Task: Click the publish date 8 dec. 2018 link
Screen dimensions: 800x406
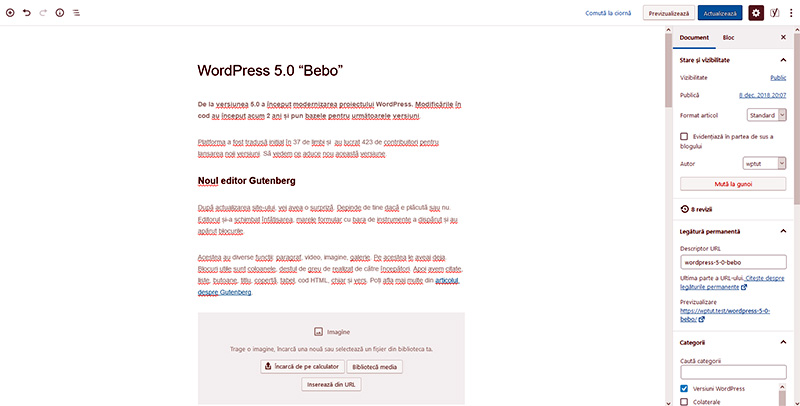Action: [x=762, y=95]
